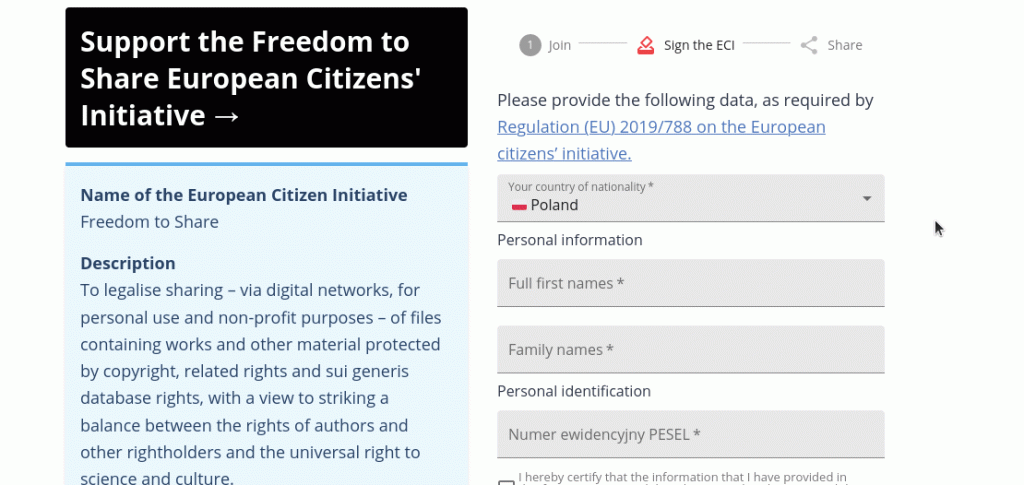
Task: Click the Poland flag icon
Action: click(x=519, y=206)
